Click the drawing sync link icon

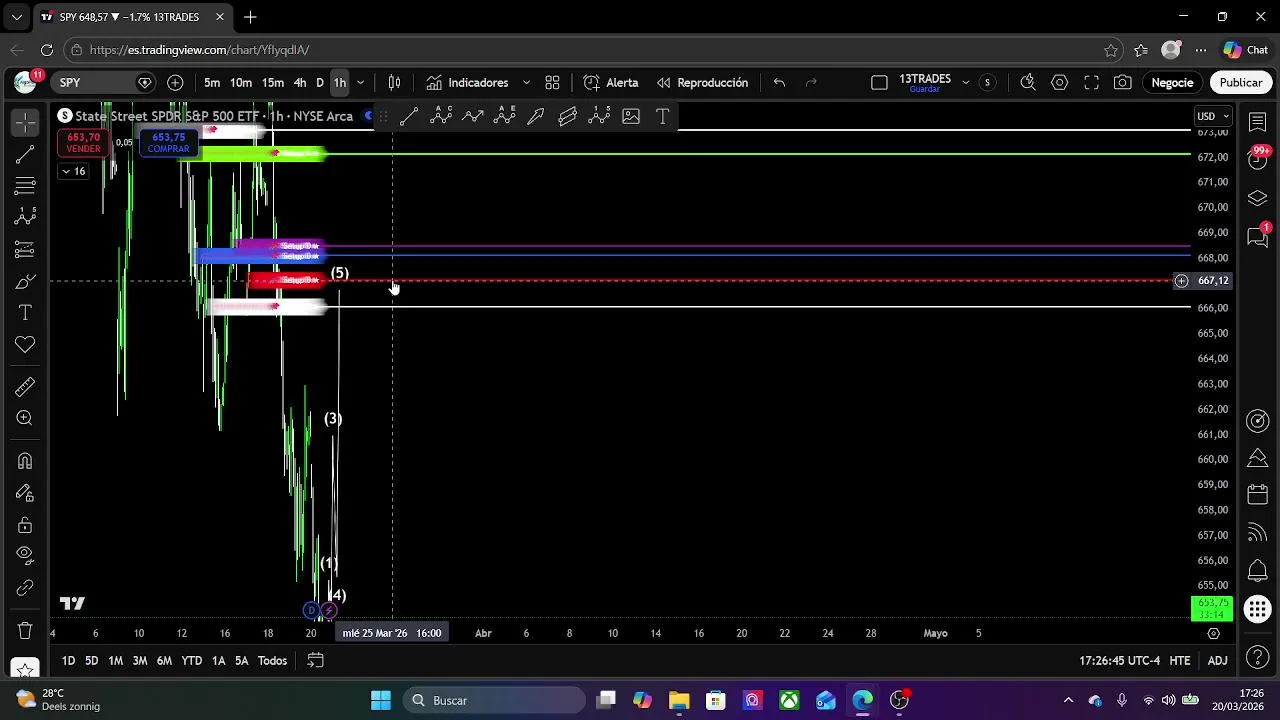point(25,588)
